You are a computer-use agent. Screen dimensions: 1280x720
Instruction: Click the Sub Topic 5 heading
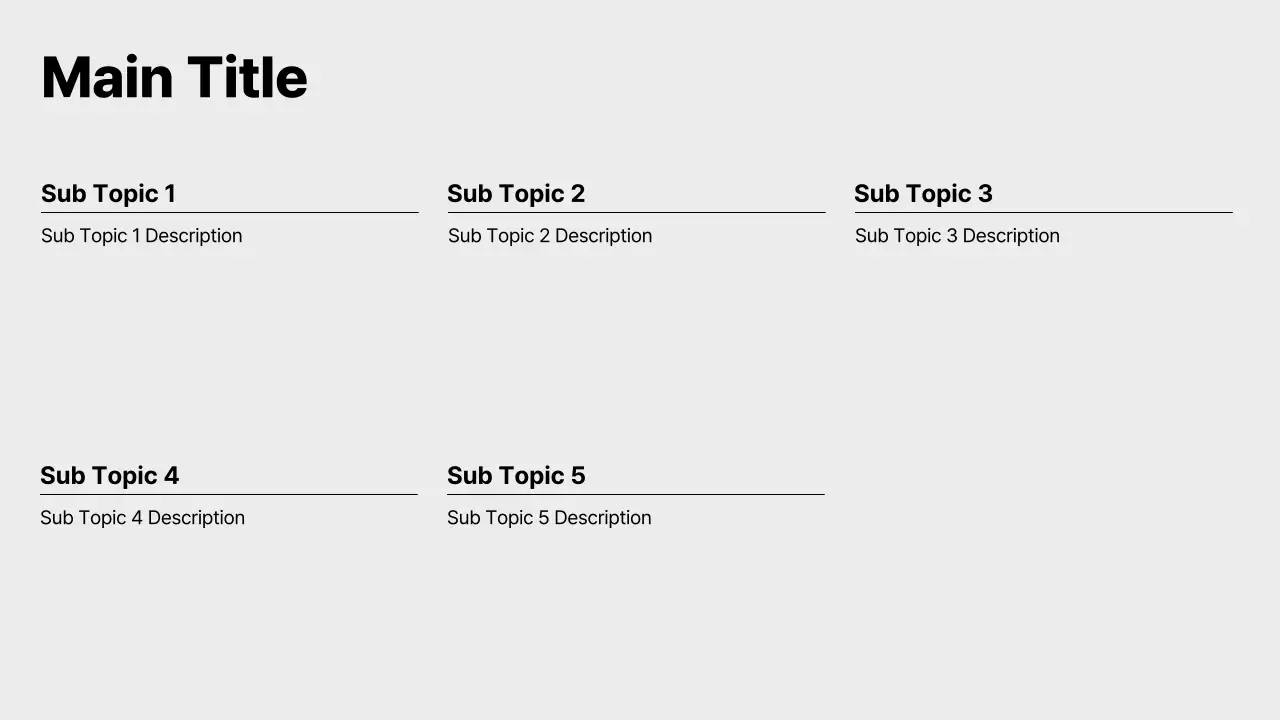(x=516, y=476)
